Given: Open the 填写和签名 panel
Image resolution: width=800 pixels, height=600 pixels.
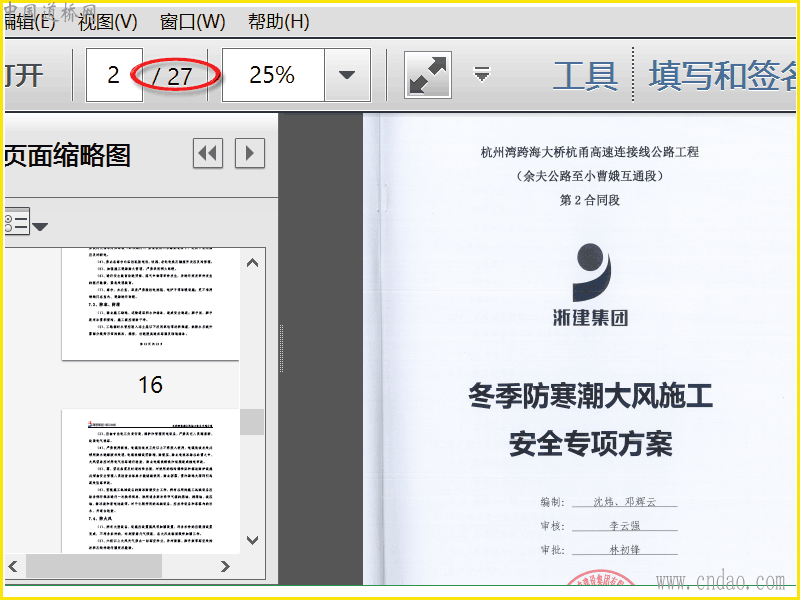Looking at the screenshot, I should (x=722, y=76).
